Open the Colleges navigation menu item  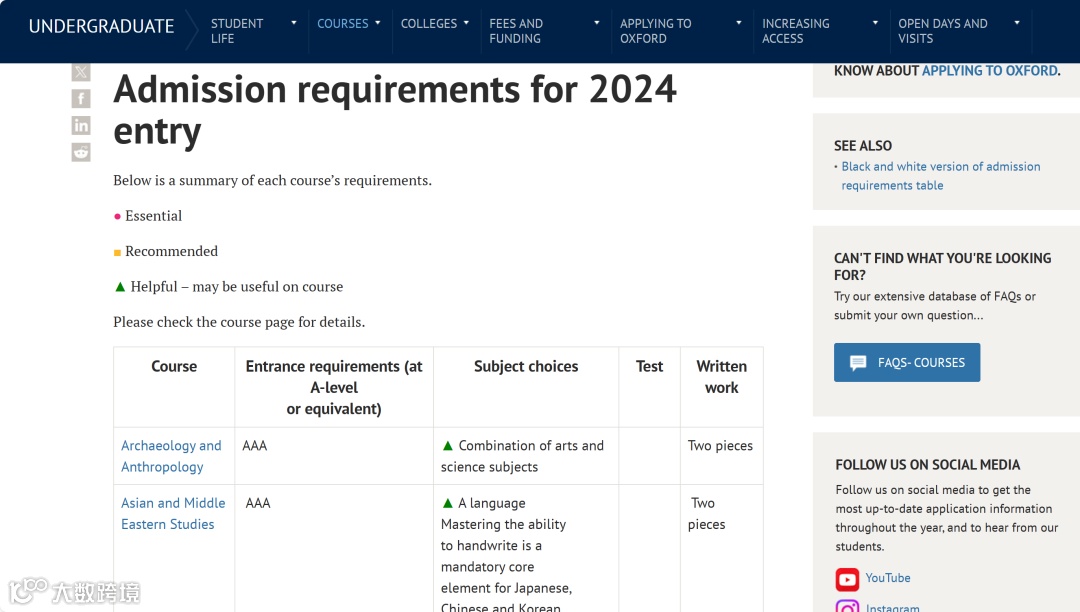pyautogui.click(x=429, y=23)
